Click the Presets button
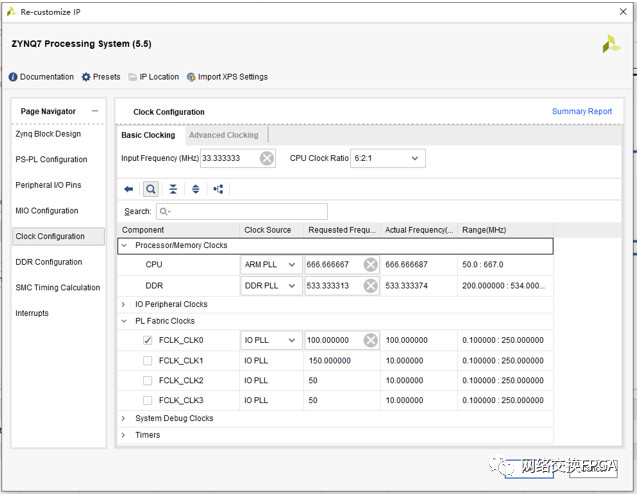The height and width of the screenshot is (494, 637). tap(101, 77)
